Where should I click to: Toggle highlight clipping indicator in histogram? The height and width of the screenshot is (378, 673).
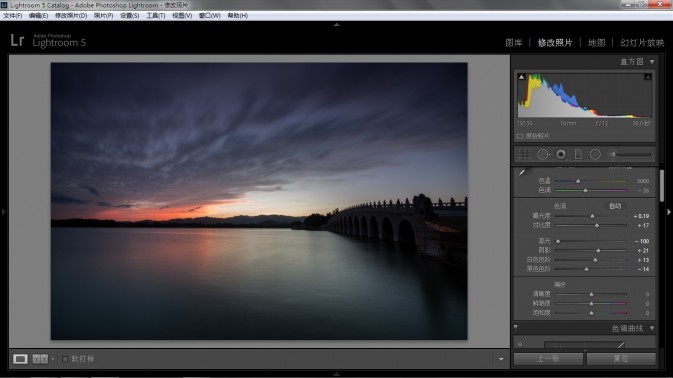tap(648, 77)
